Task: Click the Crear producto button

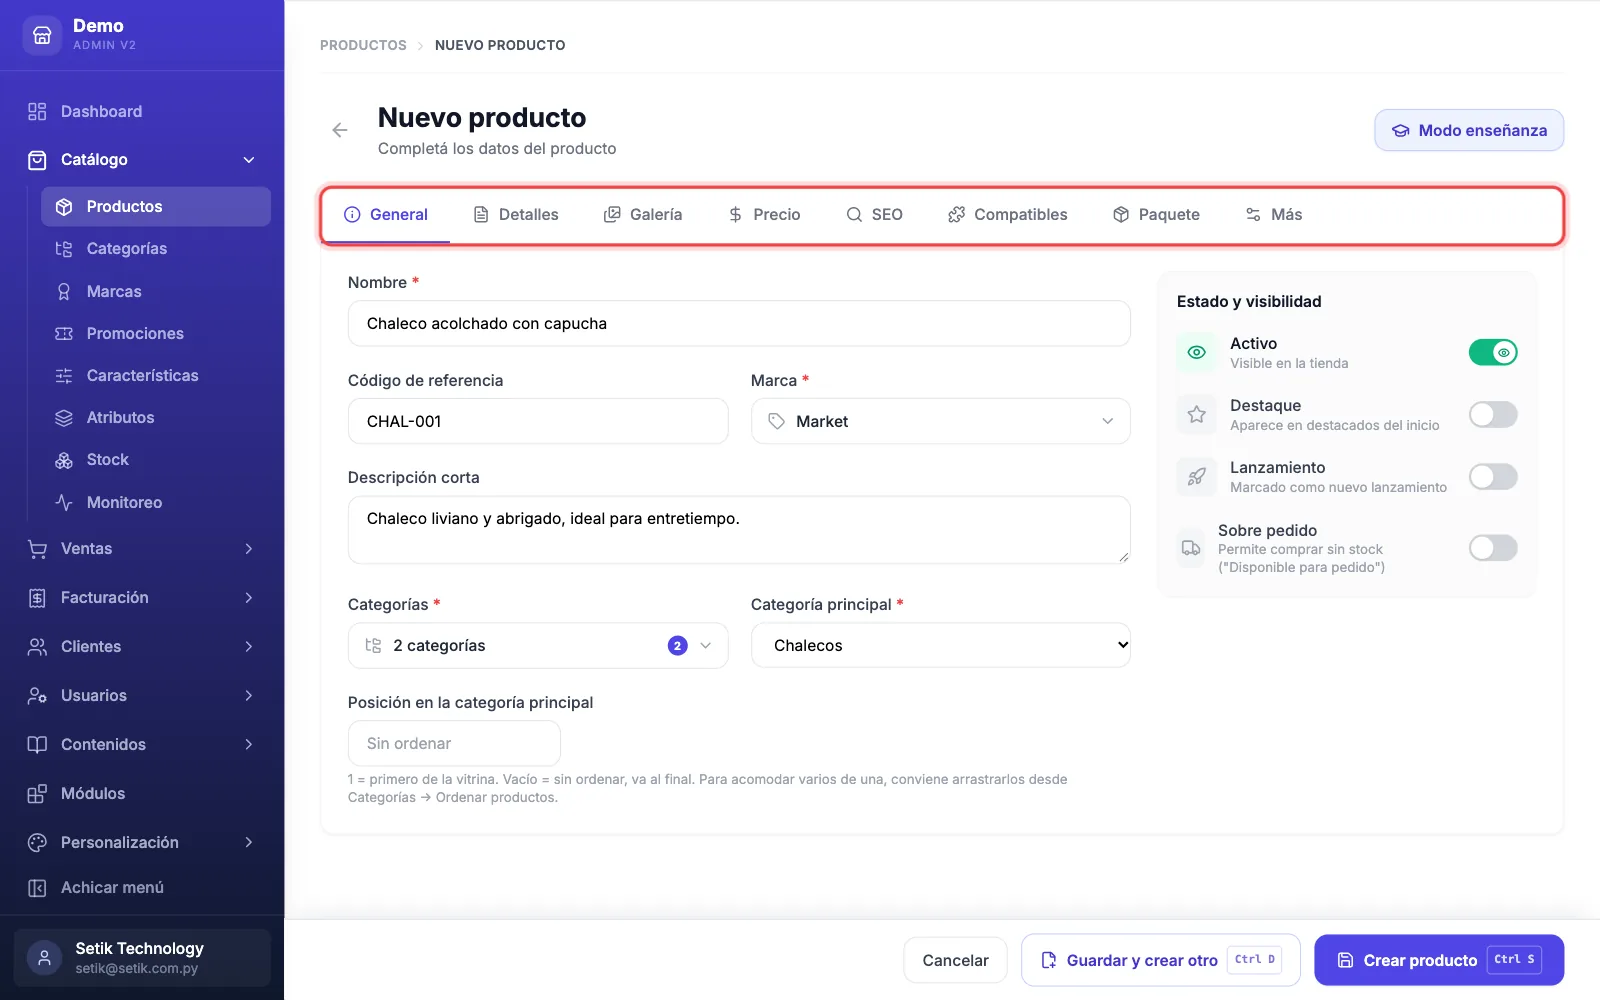Action: click(x=1439, y=960)
